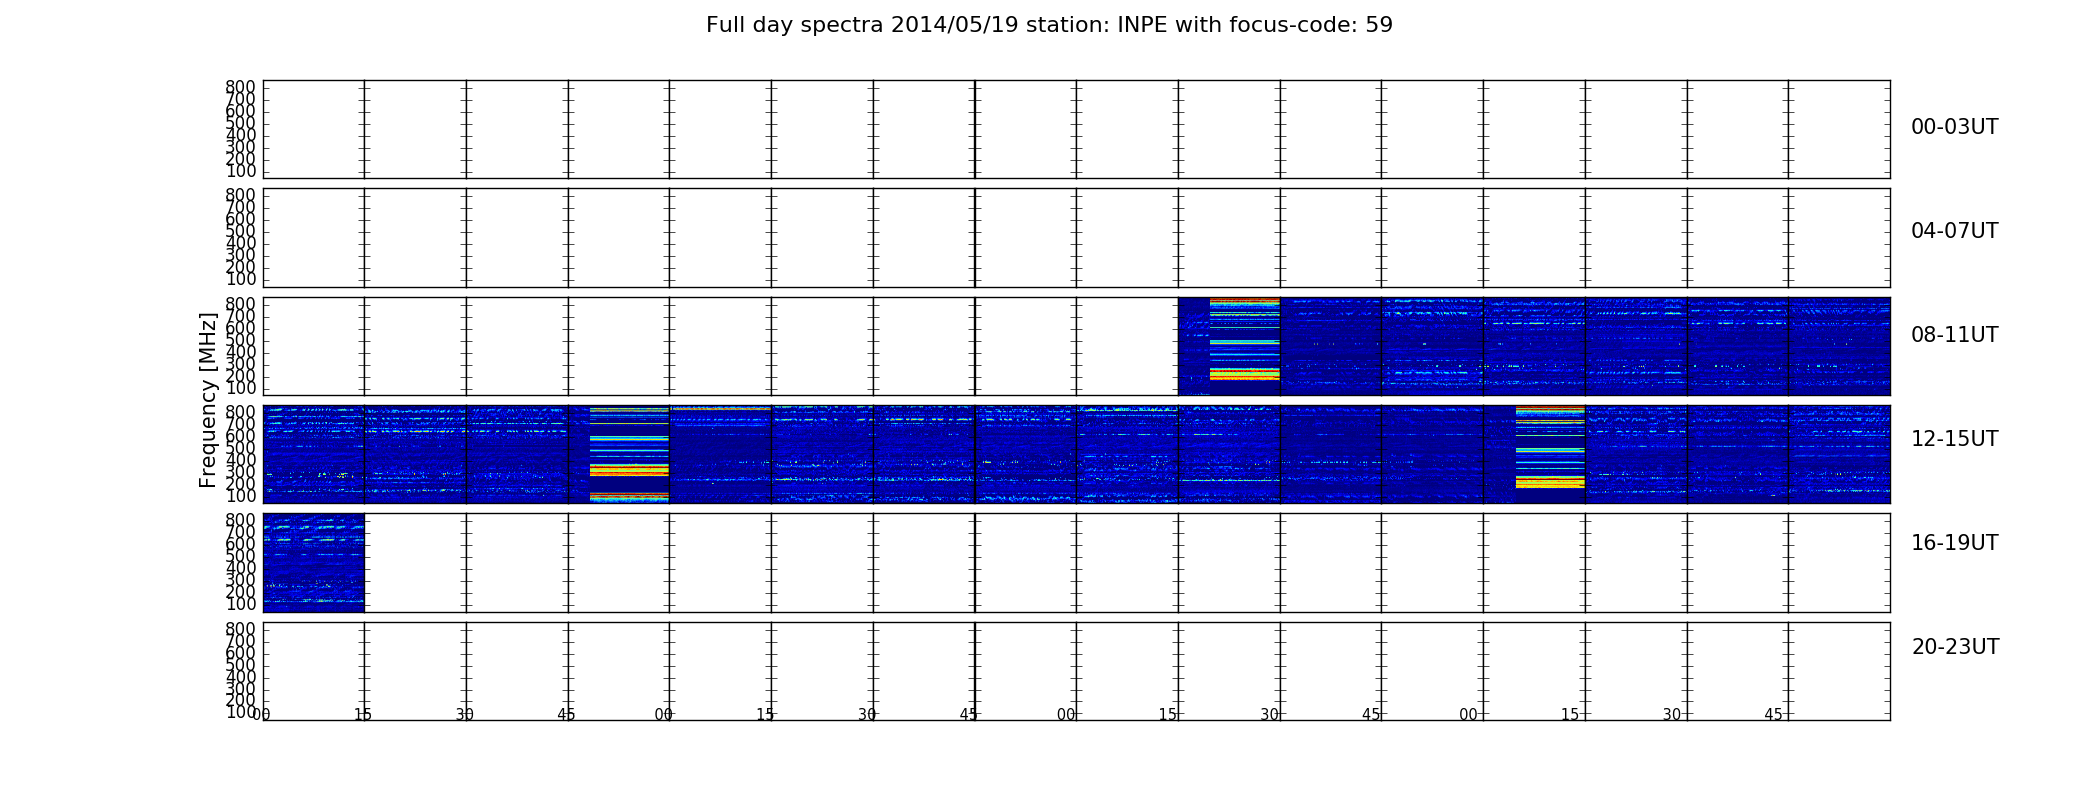
Task: Click the plot title "Full day spectra 2014/05/19"
Action: coord(1049,25)
